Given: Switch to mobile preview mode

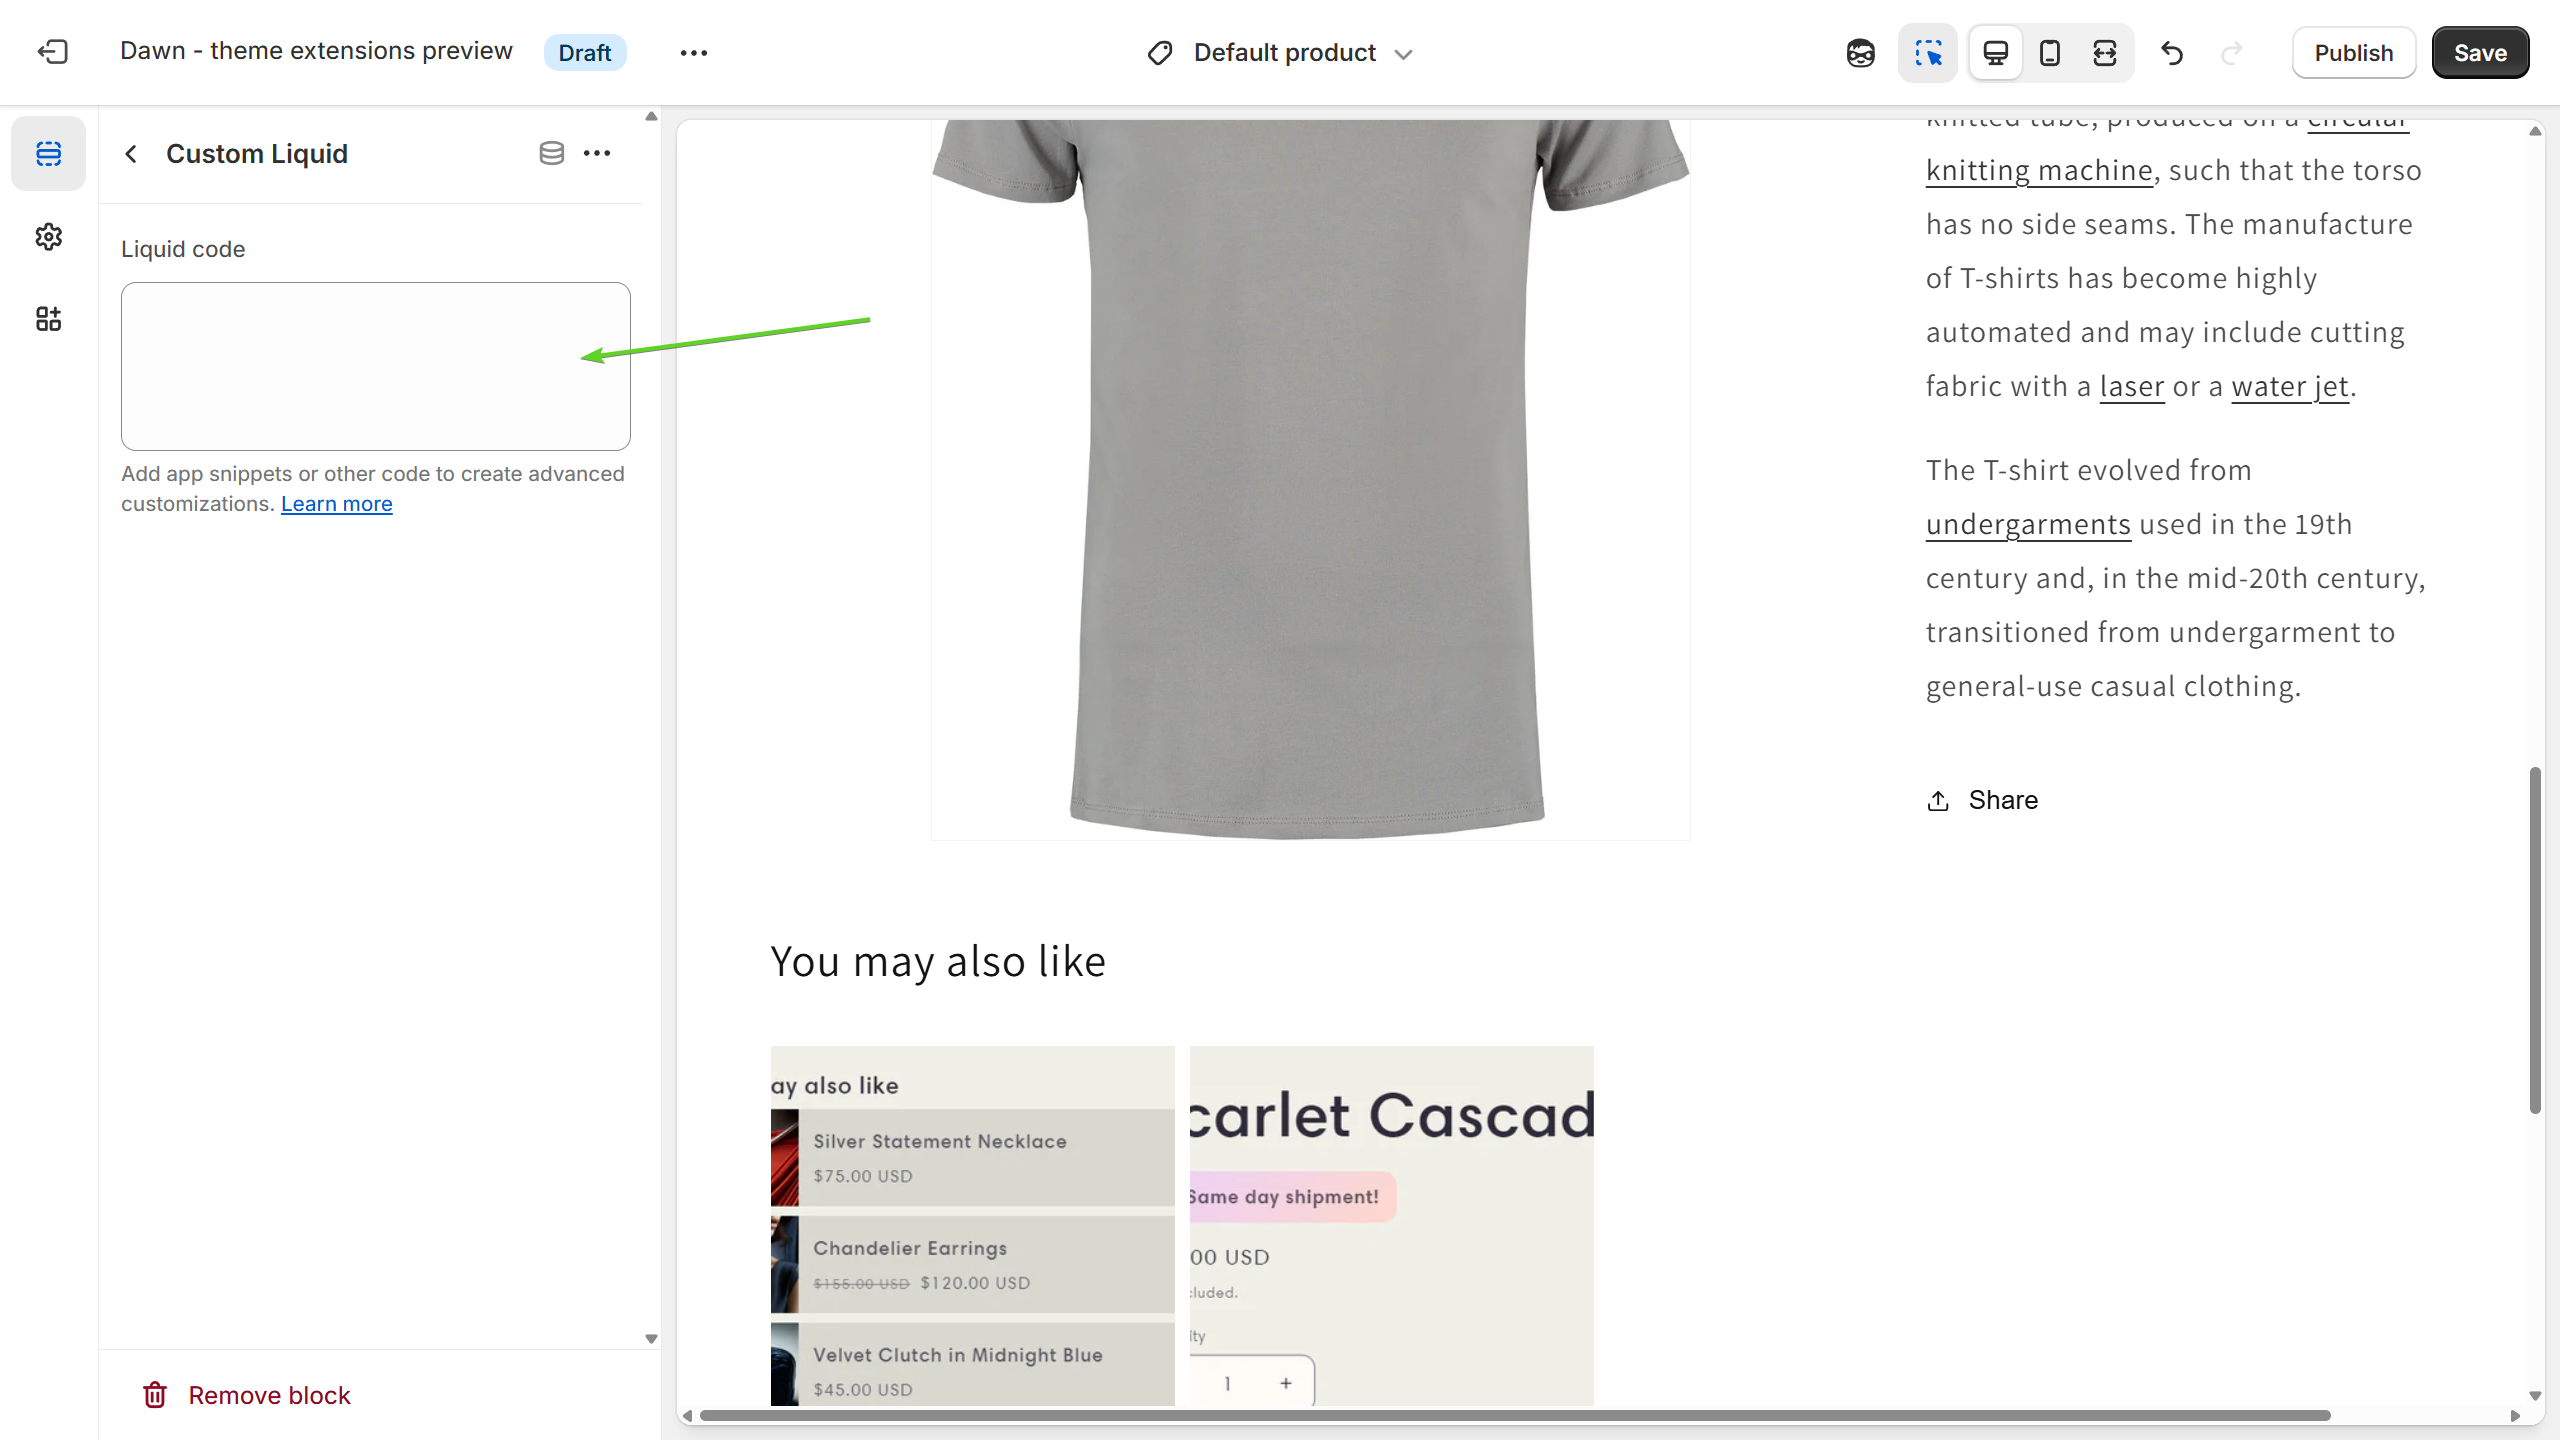Looking at the screenshot, I should [x=2049, y=53].
